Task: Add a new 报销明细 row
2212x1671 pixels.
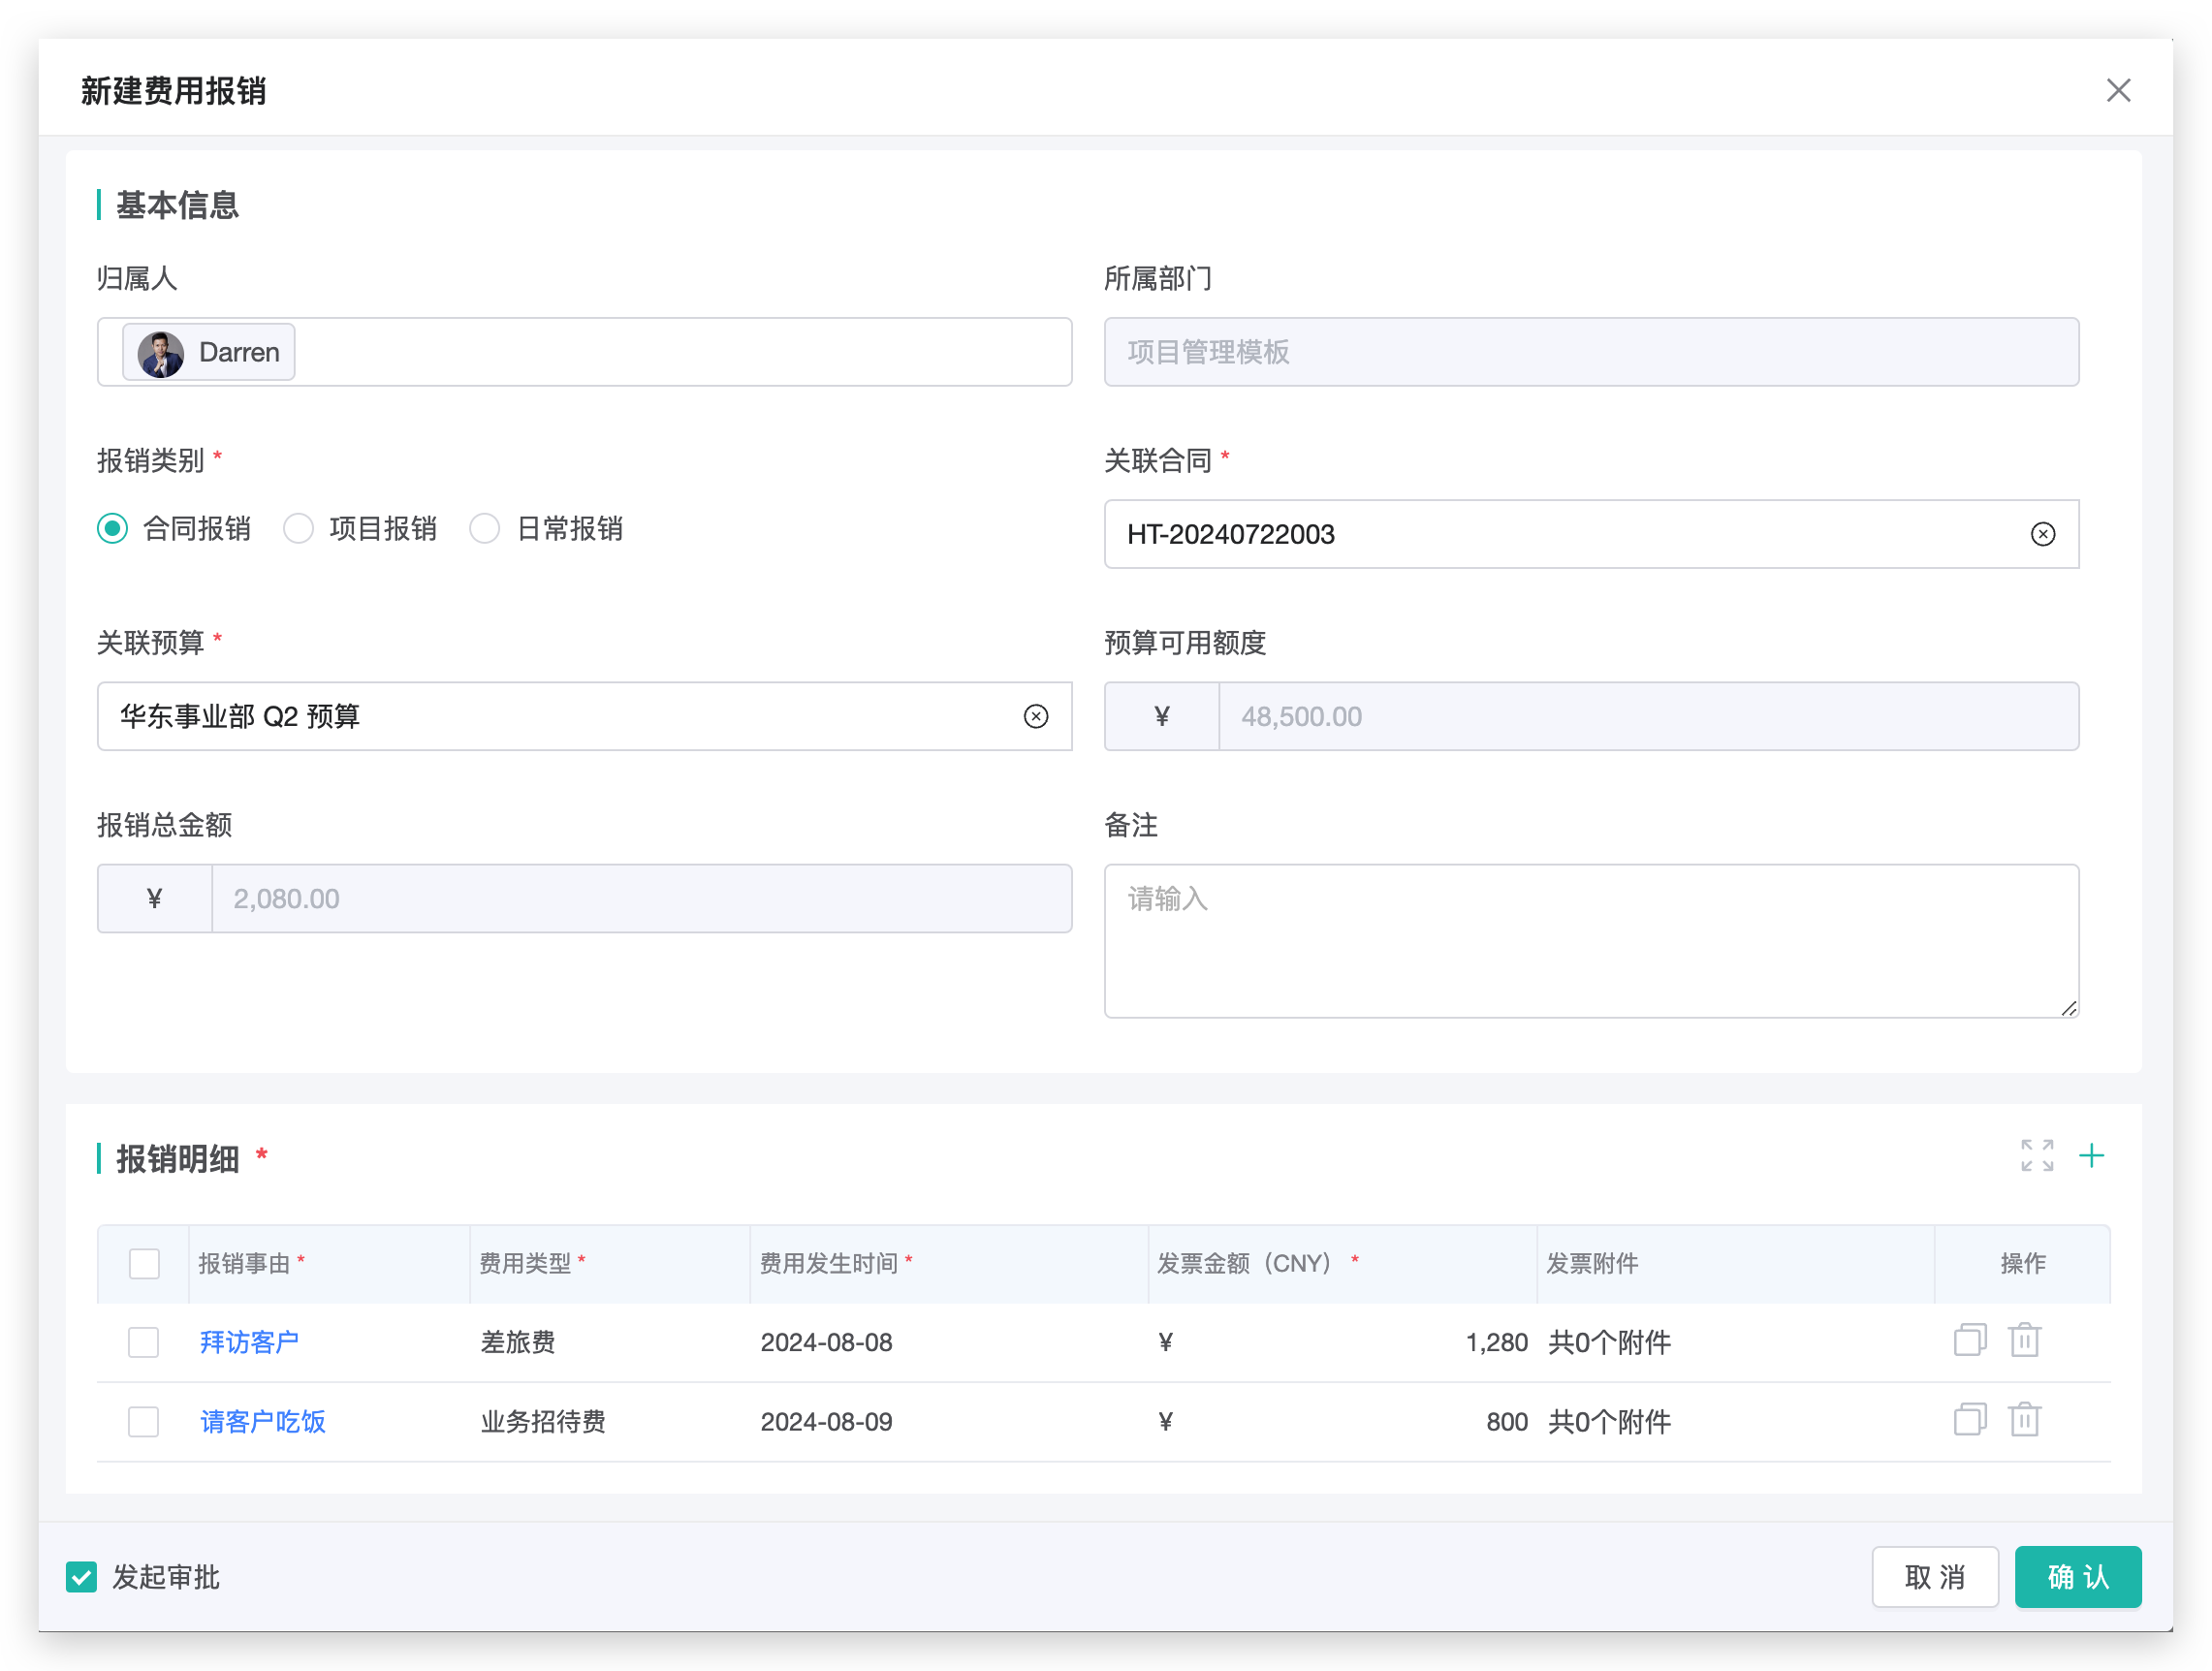Action: [2091, 1155]
